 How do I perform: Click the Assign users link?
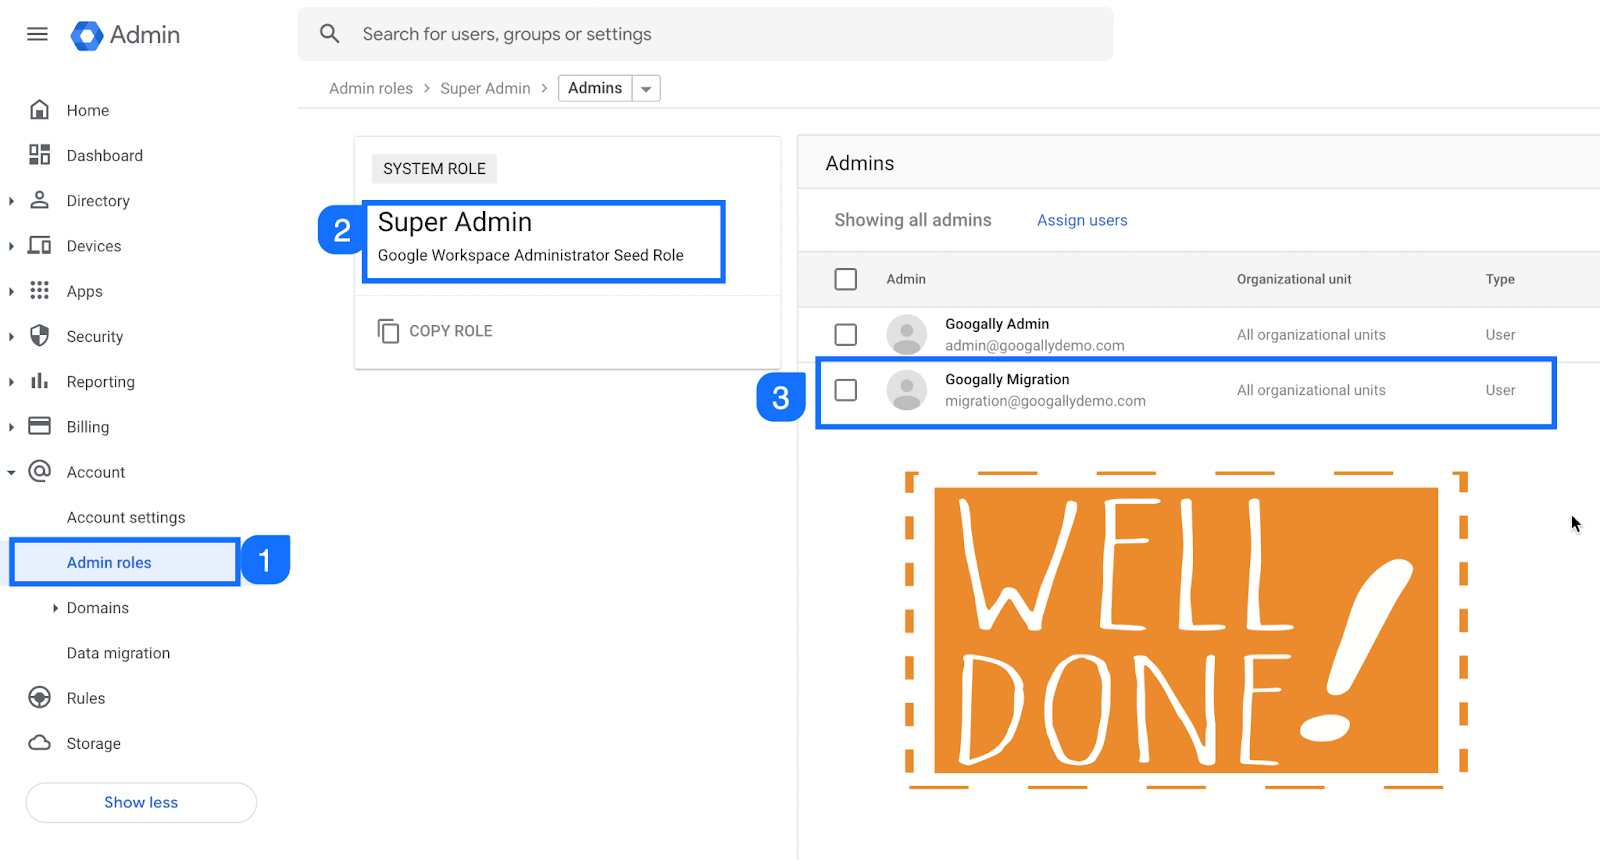coord(1082,220)
